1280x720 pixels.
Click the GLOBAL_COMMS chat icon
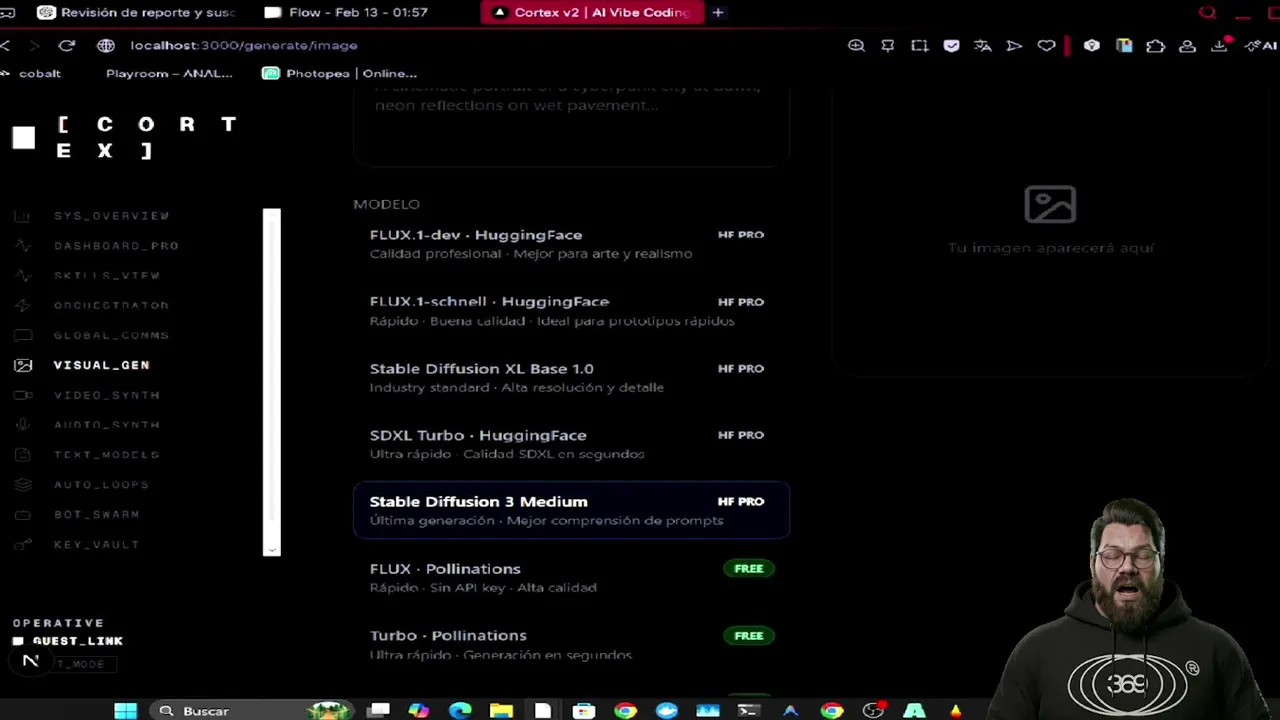pos(23,335)
